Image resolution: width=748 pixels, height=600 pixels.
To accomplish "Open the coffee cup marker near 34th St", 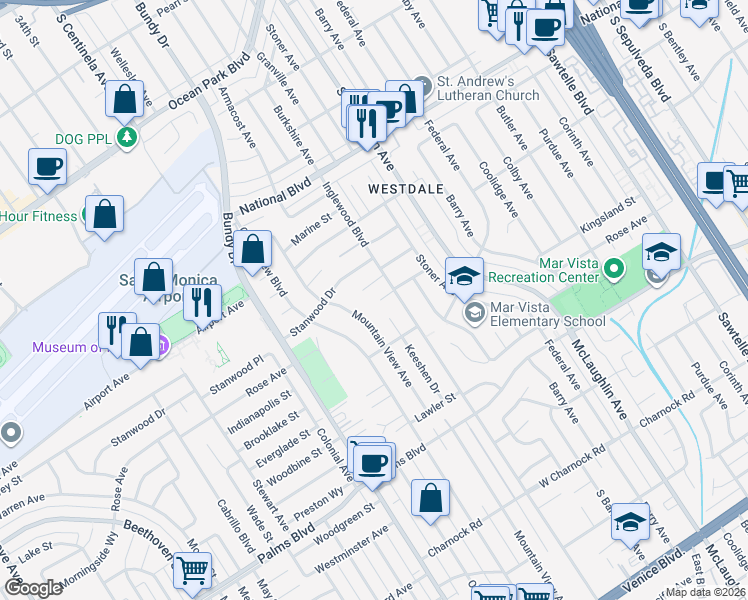I will [x=47, y=168].
